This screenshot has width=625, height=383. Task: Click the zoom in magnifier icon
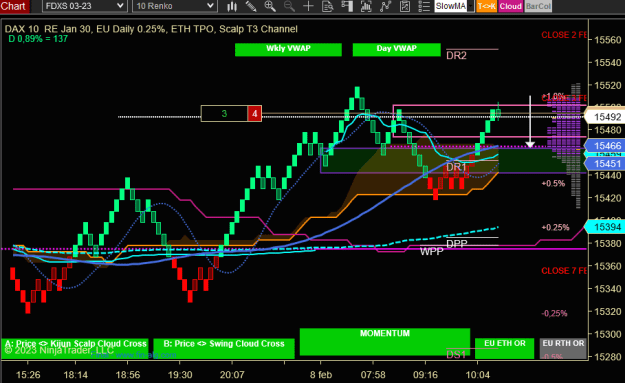point(270,6)
